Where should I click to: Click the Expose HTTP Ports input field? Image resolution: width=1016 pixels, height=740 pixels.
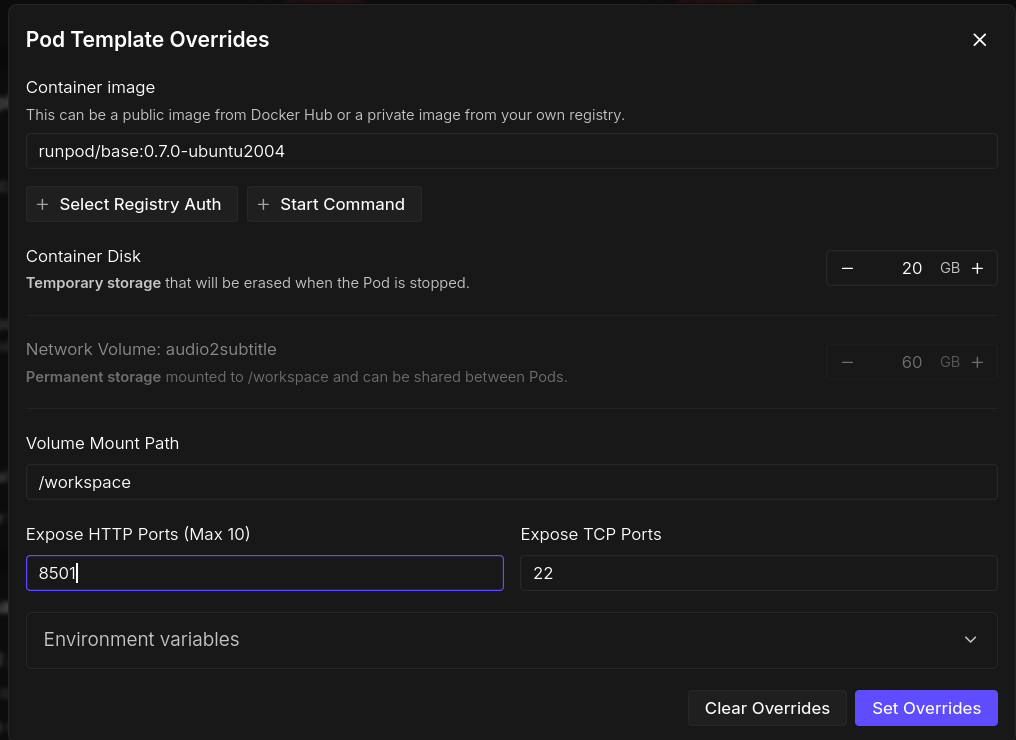tap(264, 573)
